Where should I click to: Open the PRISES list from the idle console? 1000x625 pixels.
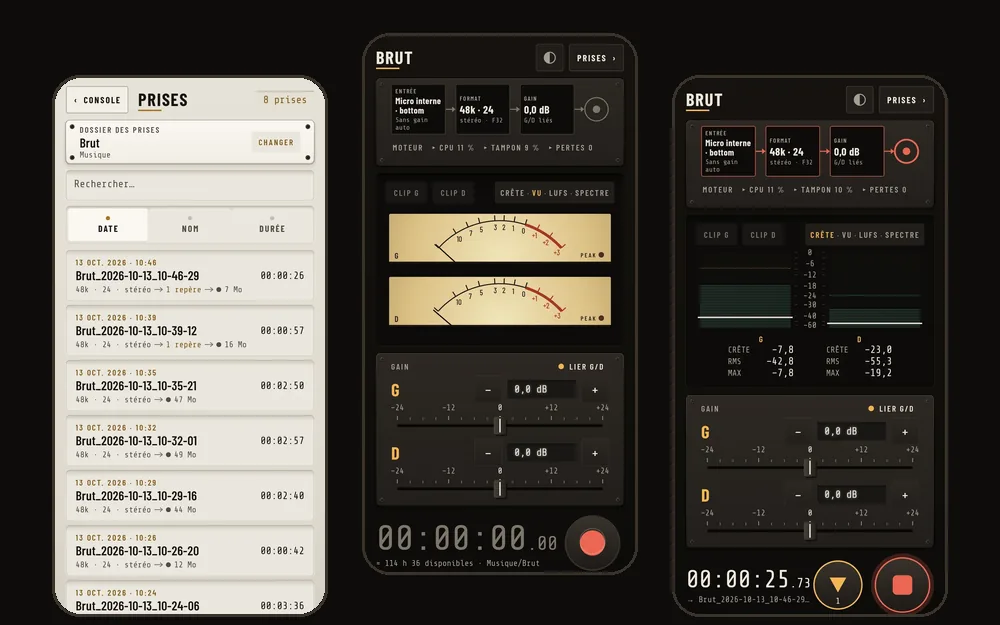click(596, 58)
